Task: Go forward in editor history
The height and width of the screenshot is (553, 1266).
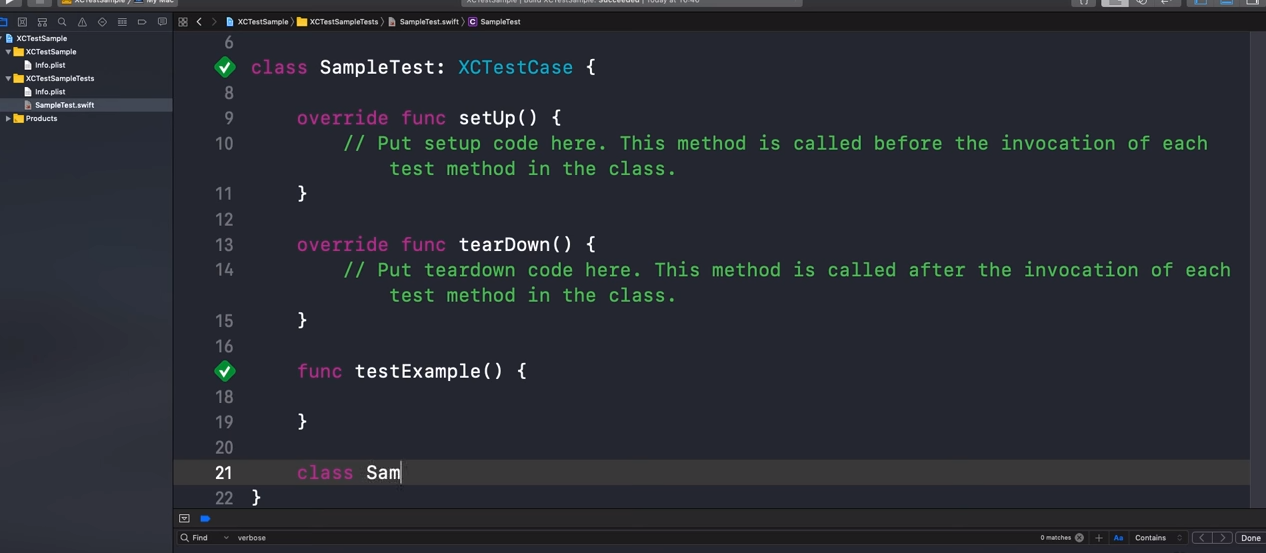Action: pyautogui.click(x=213, y=21)
